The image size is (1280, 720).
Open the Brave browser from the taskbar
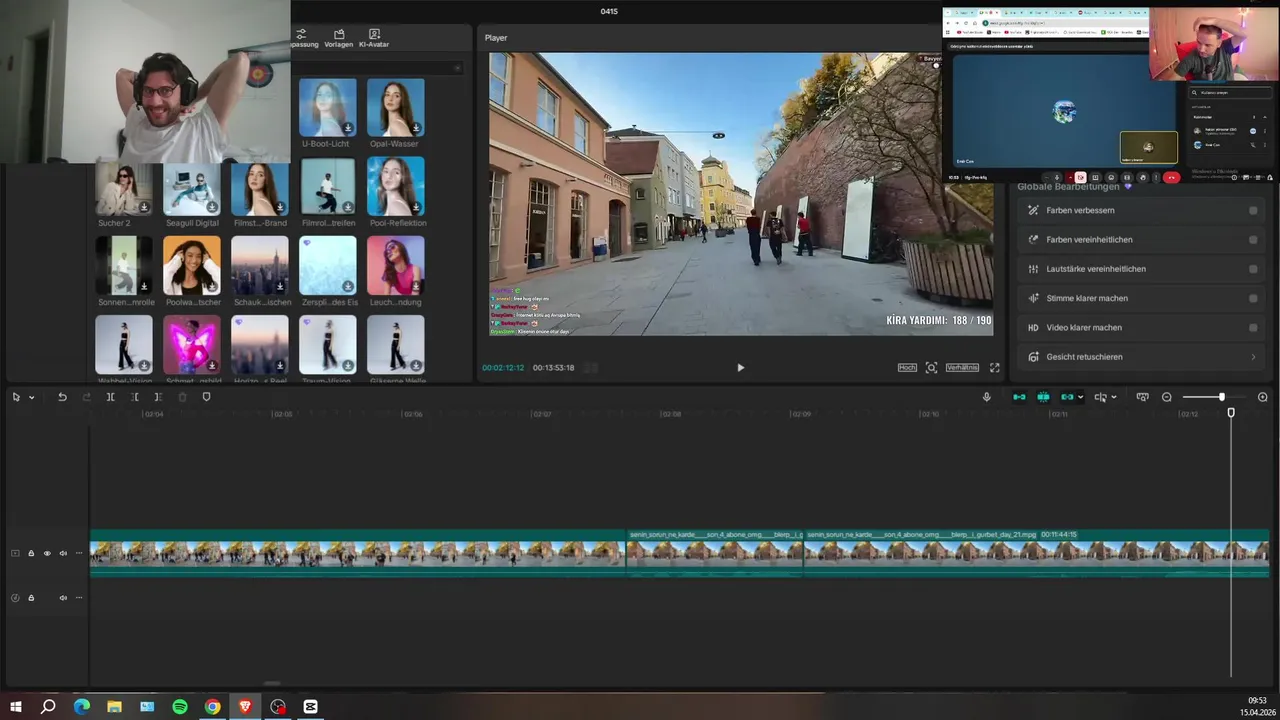pyautogui.click(x=245, y=707)
